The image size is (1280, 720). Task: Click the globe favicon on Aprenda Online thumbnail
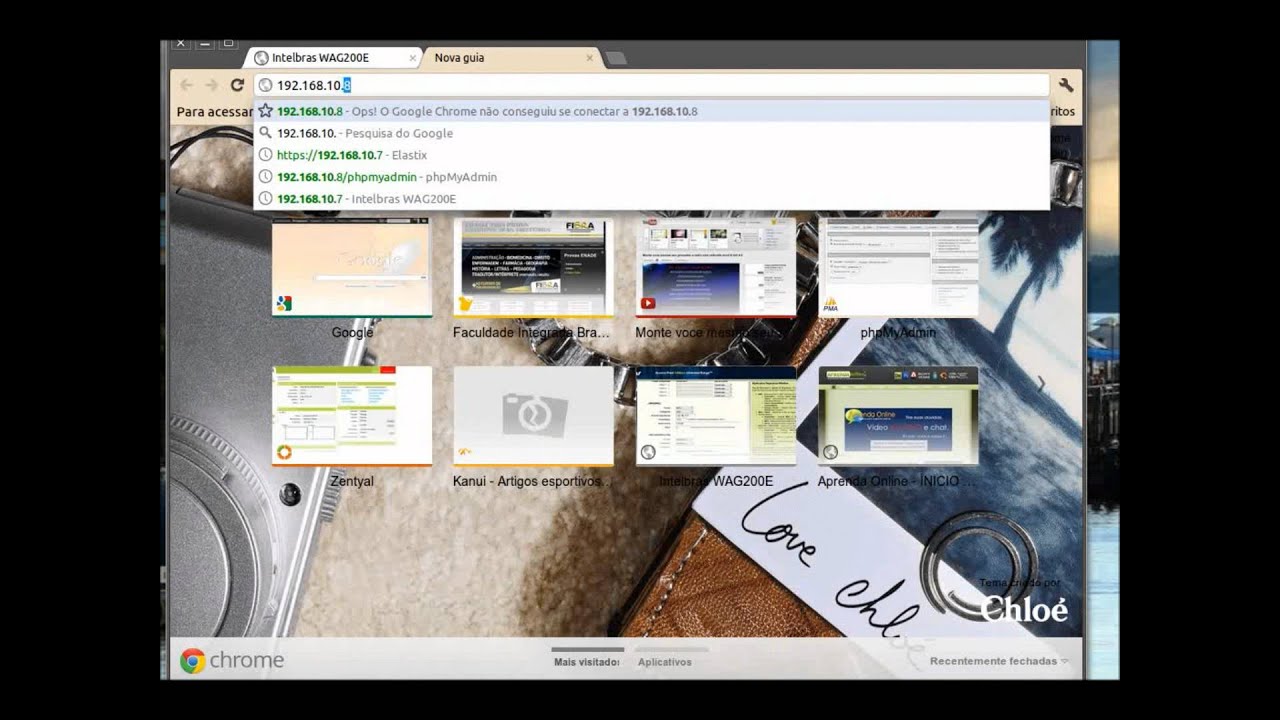pyautogui.click(x=830, y=453)
